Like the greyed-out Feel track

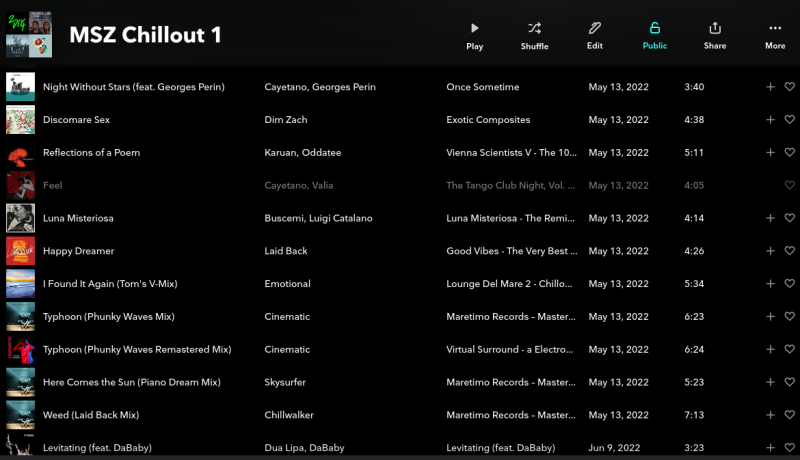click(789, 185)
